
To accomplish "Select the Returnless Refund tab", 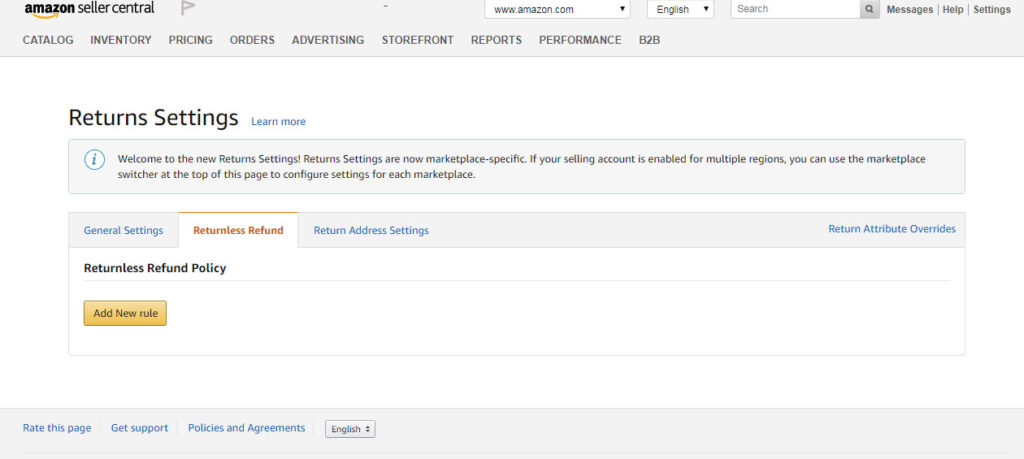I will 238,230.
